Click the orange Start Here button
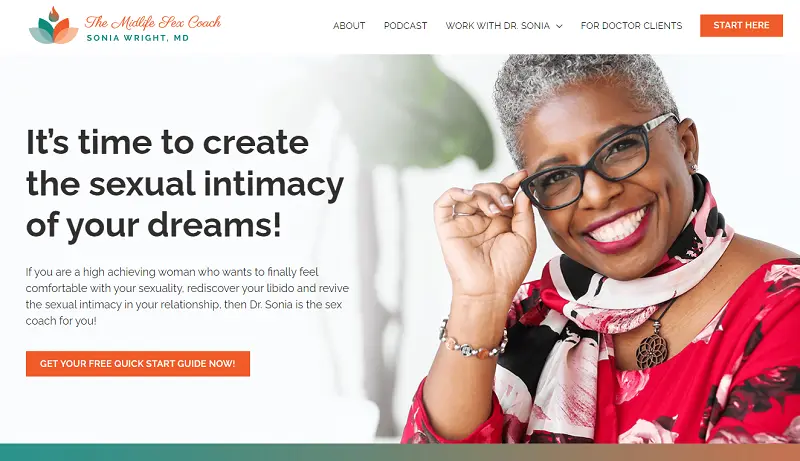 (741, 25)
